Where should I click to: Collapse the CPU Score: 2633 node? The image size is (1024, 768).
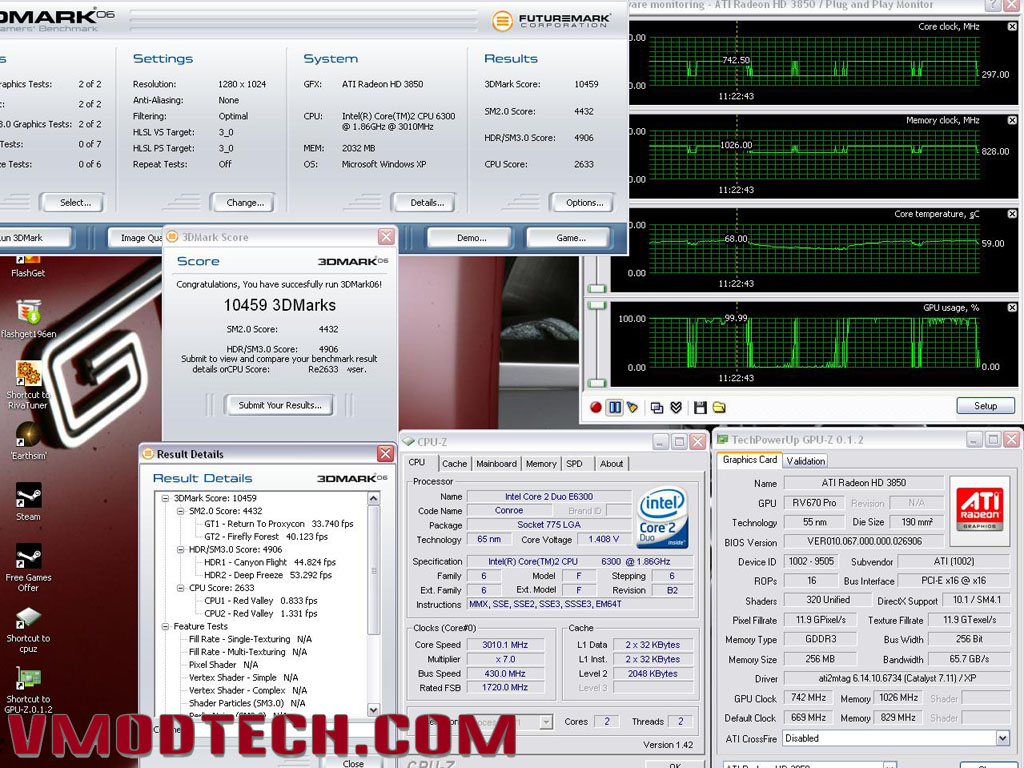pyautogui.click(x=180, y=588)
